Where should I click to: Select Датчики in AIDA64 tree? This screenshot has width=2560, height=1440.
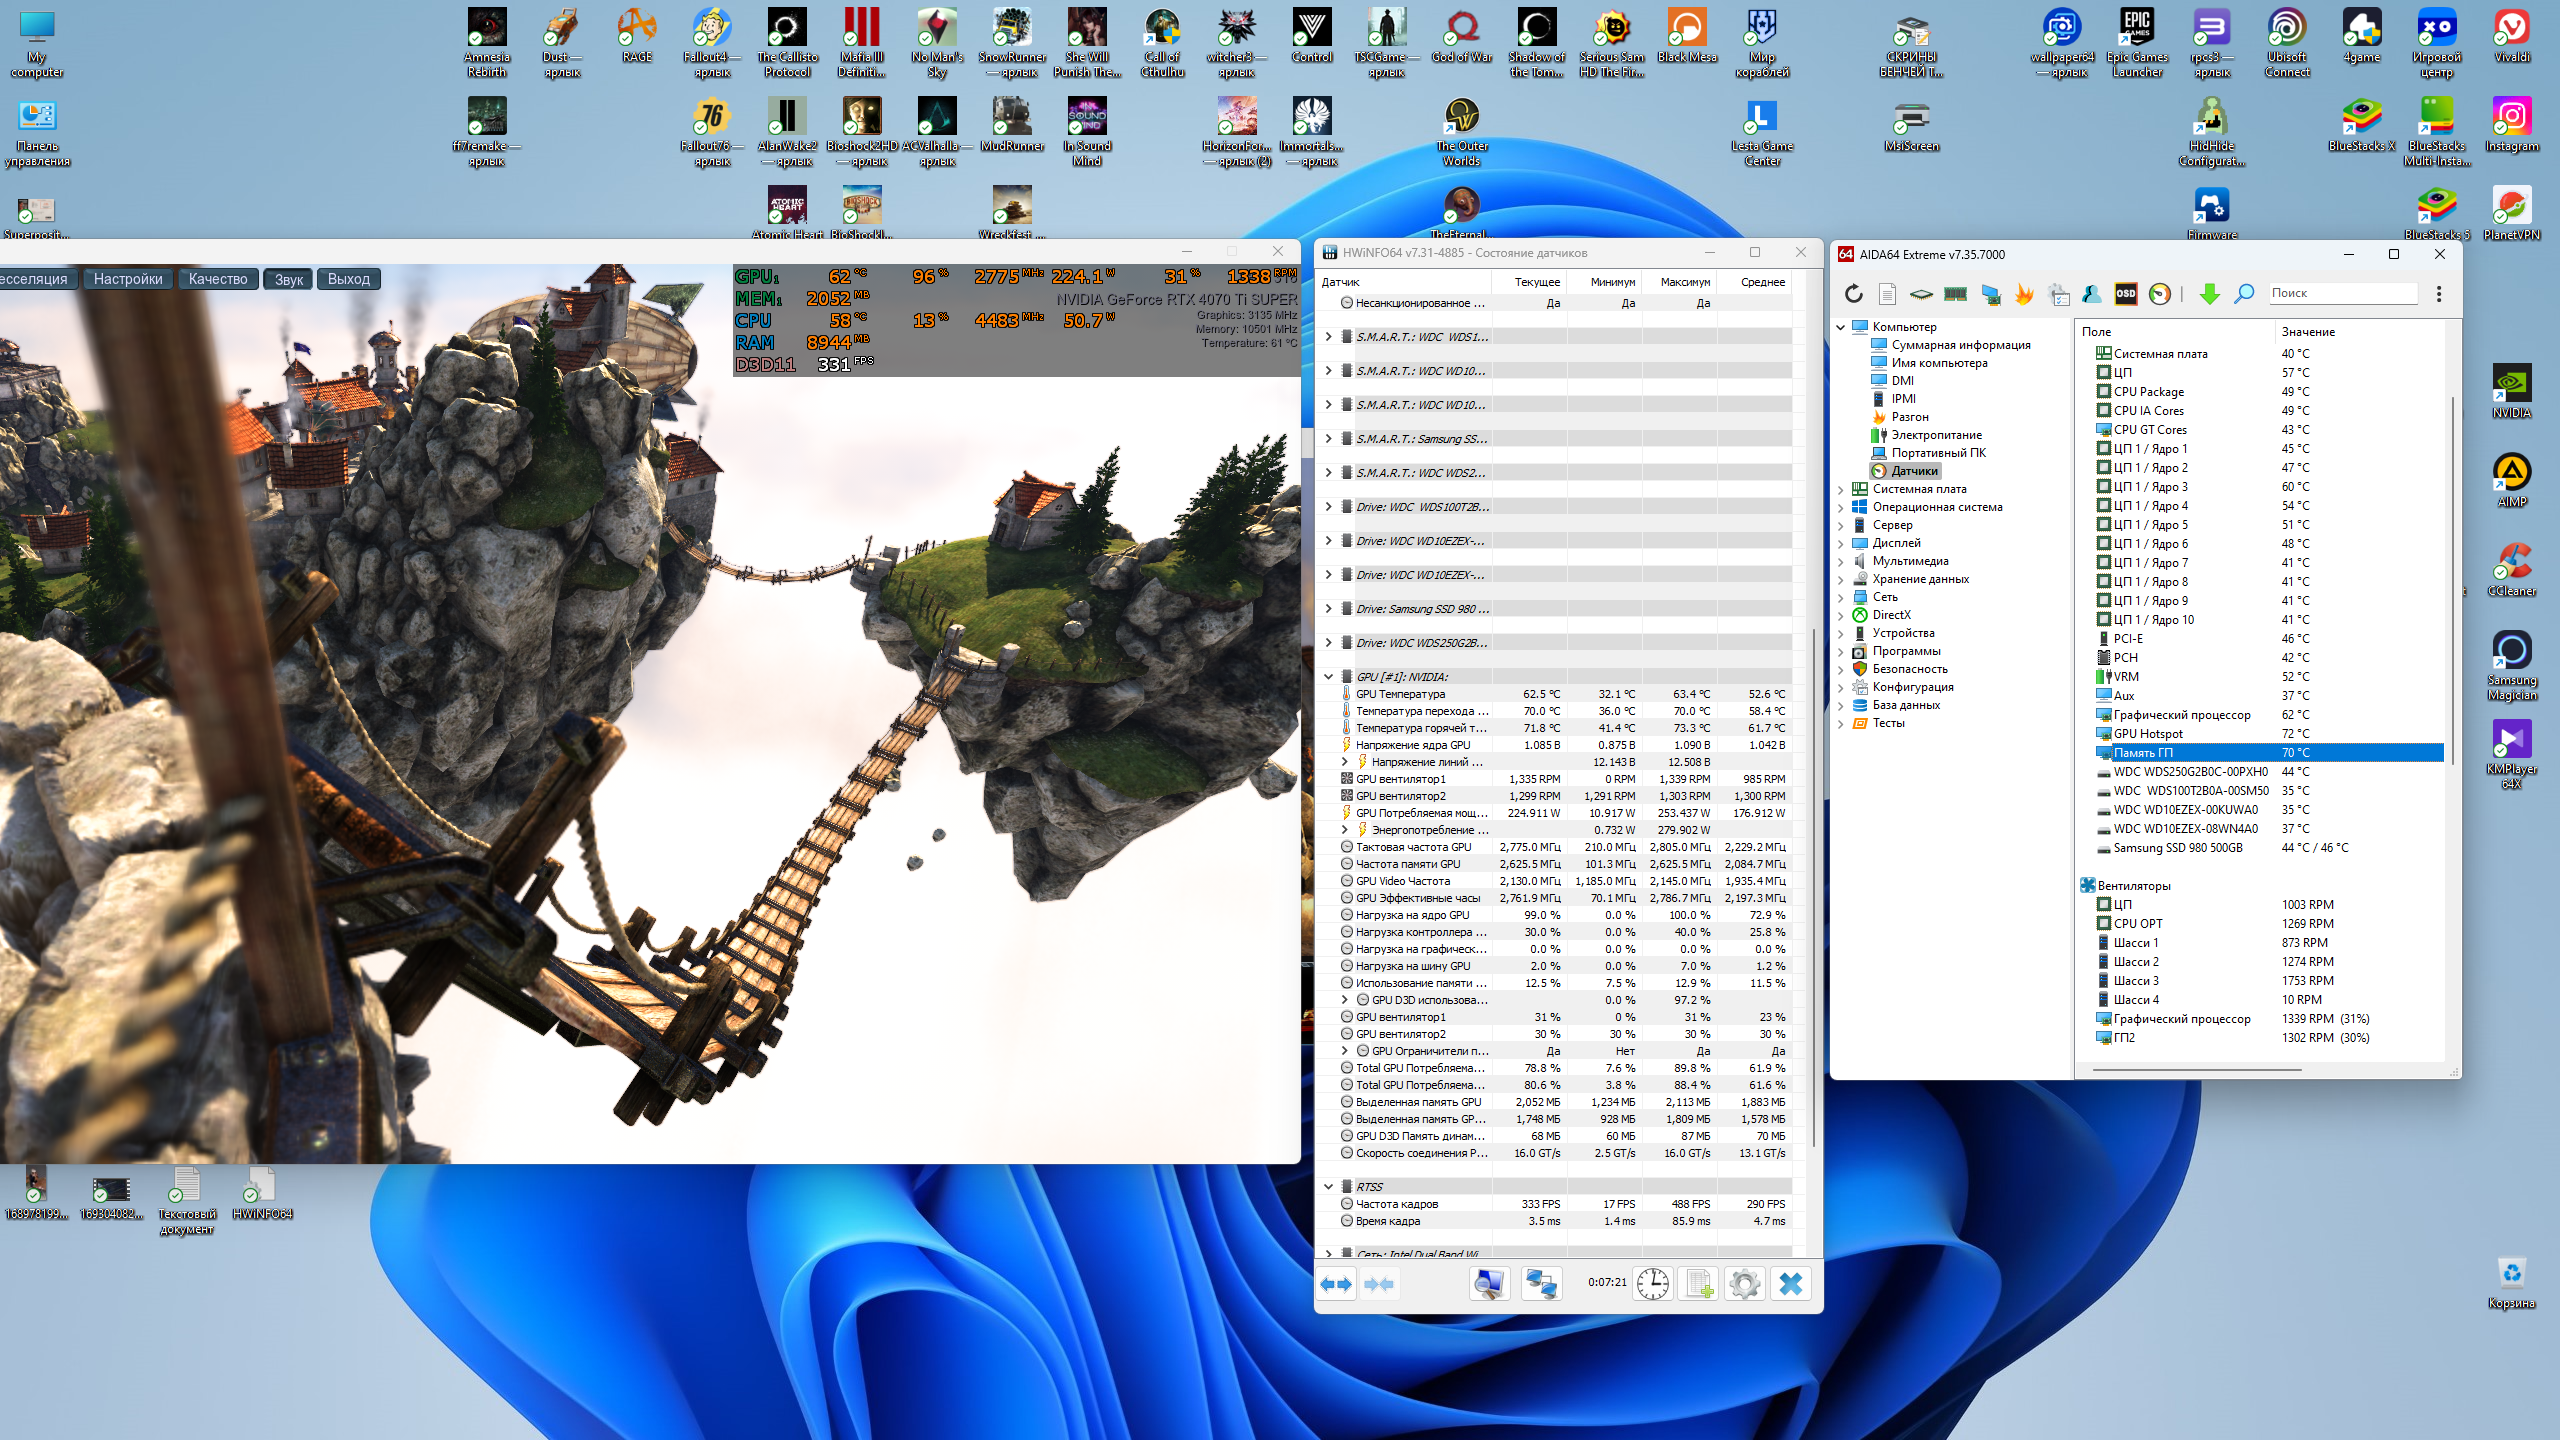click(x=1914, y=471)
